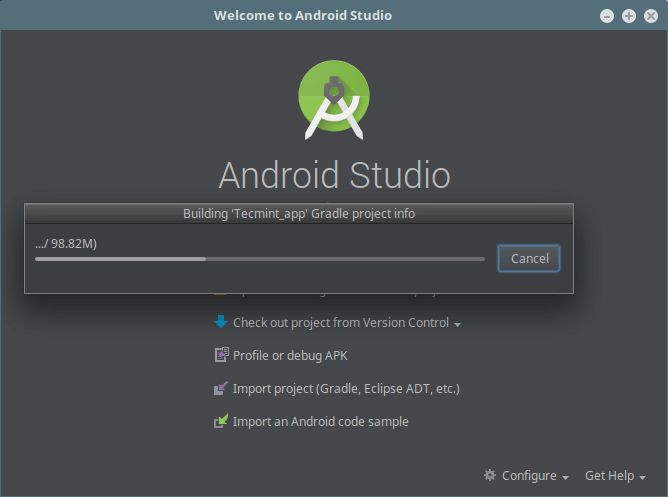Click the blue checkout arrow icon

pyautogui.click(x=221, y=322)
